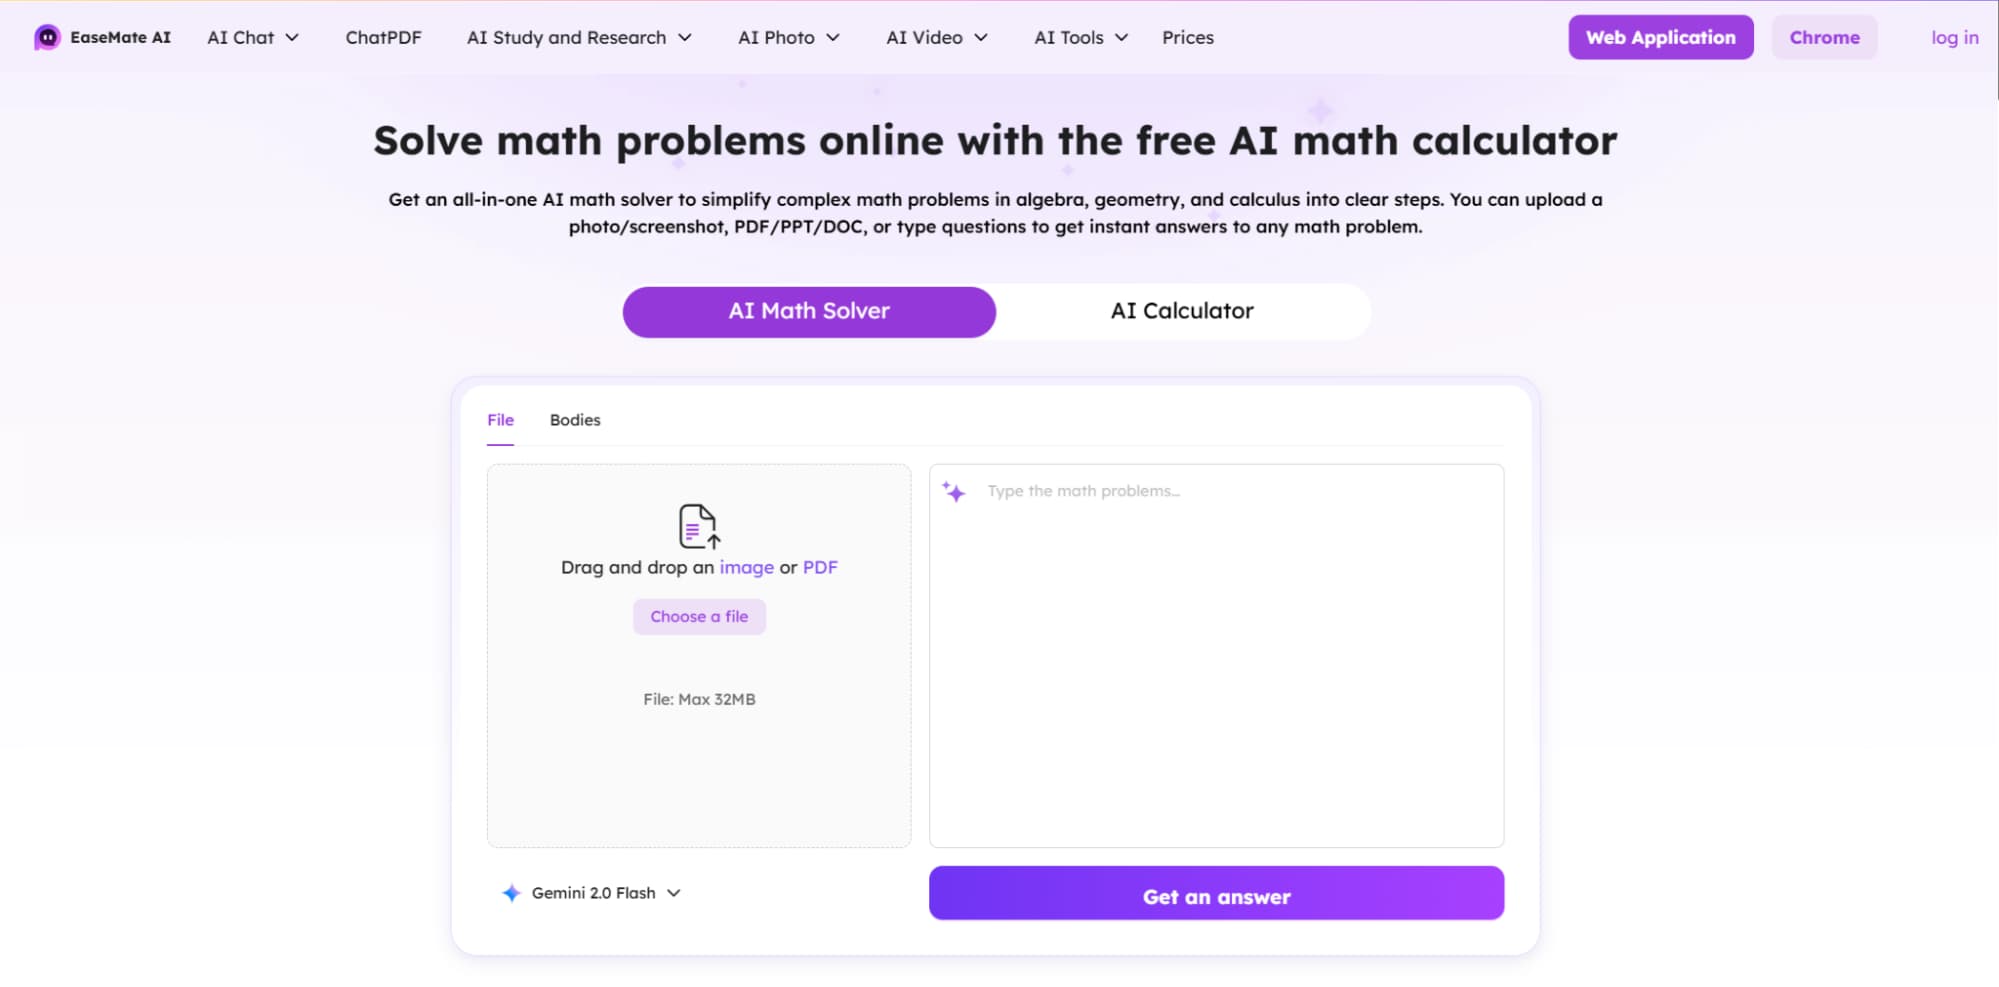Click the sparkle icon in the text box

point(954,492)
